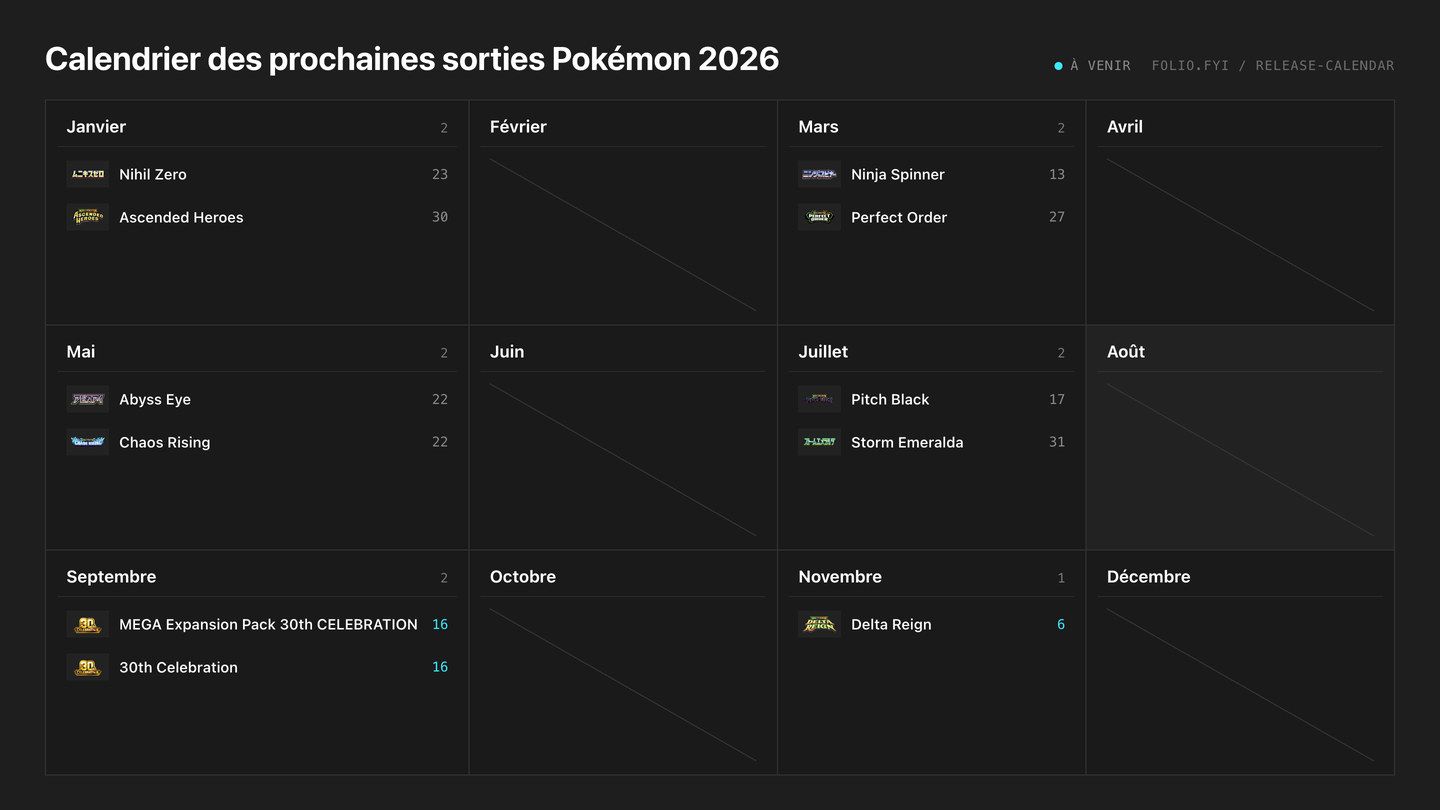
Task: Select the 30th Celebration release name
Action: coord(178,667)
